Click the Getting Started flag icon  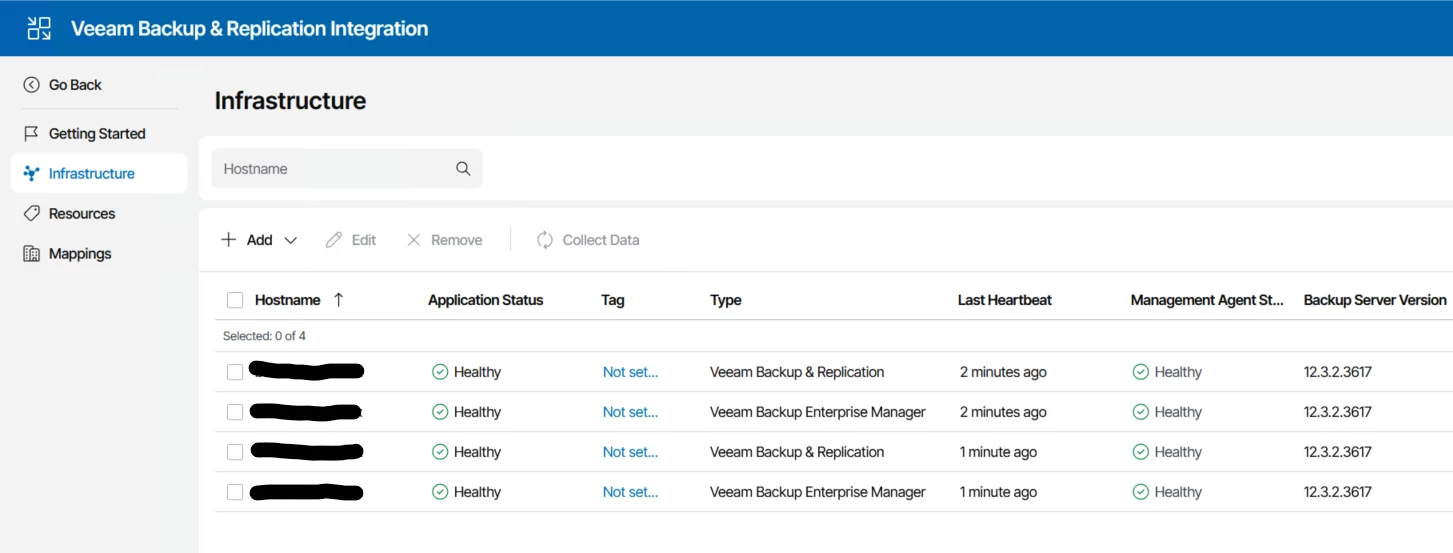[x=31, y=133]
